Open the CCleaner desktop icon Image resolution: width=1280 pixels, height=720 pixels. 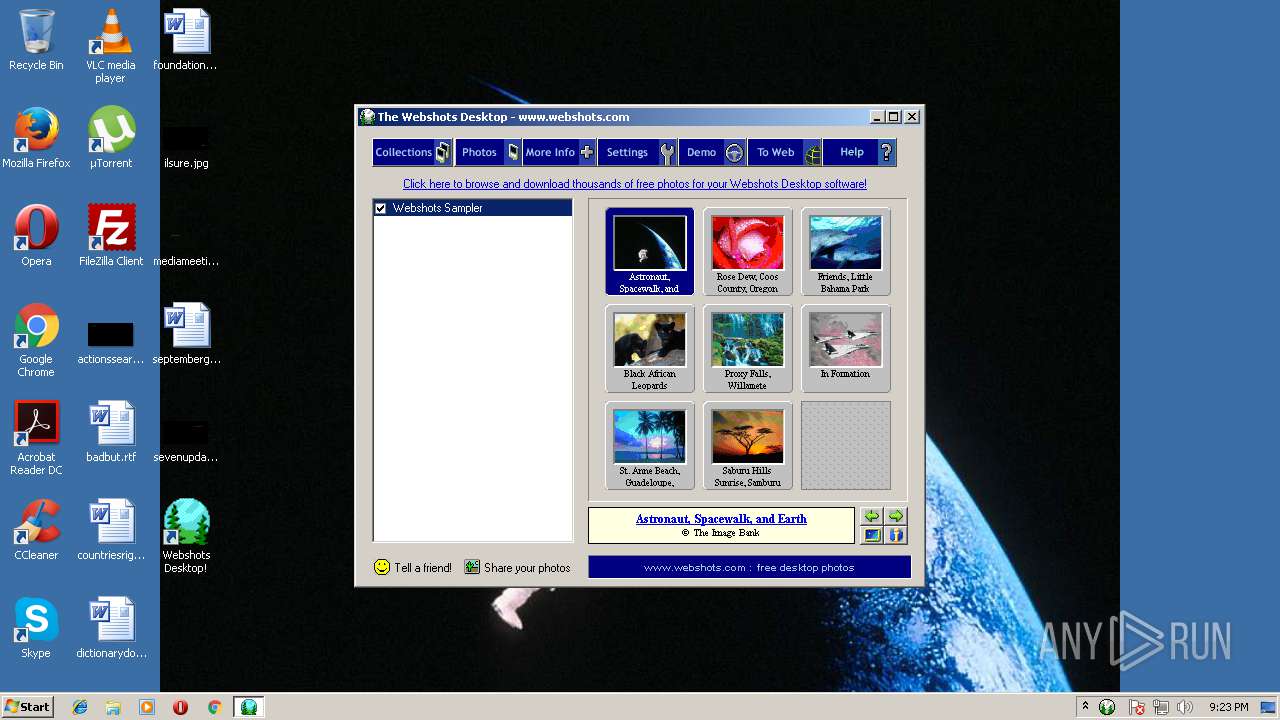click(x=36, y=531)
